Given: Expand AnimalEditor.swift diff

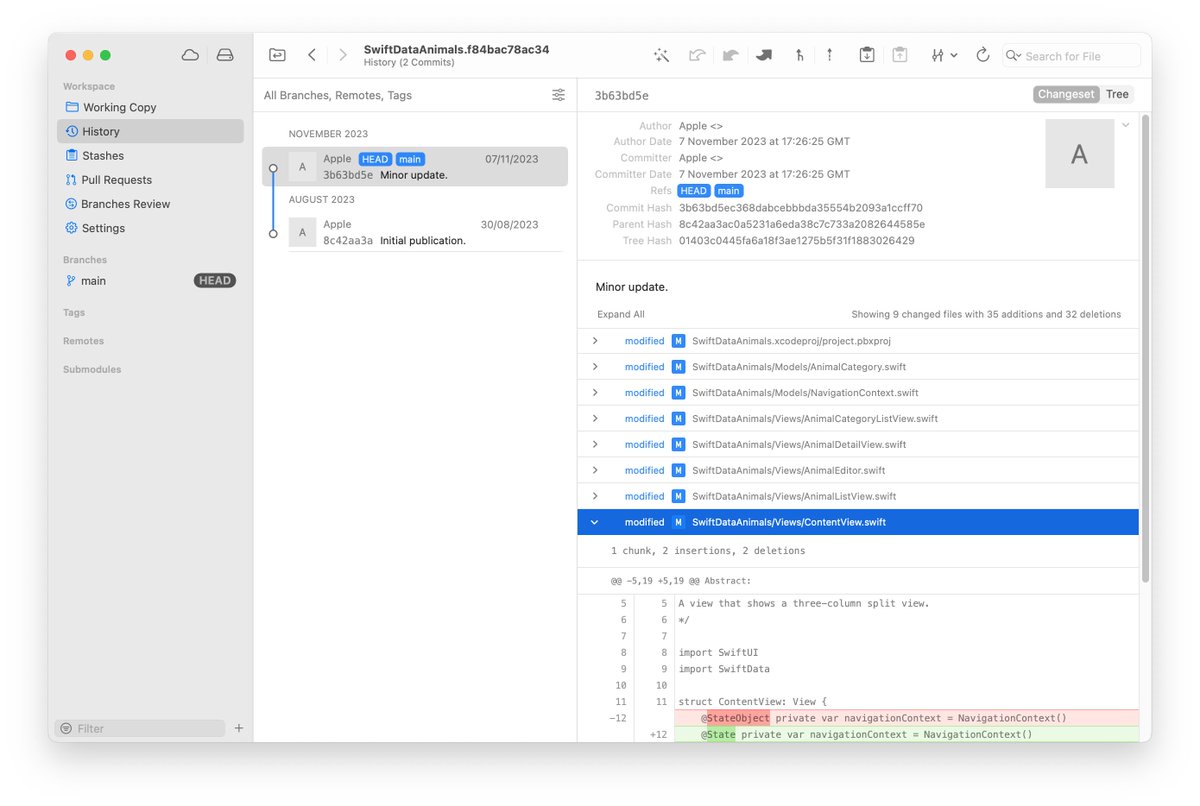Looking at the screenshot, I should click(595, 471).
